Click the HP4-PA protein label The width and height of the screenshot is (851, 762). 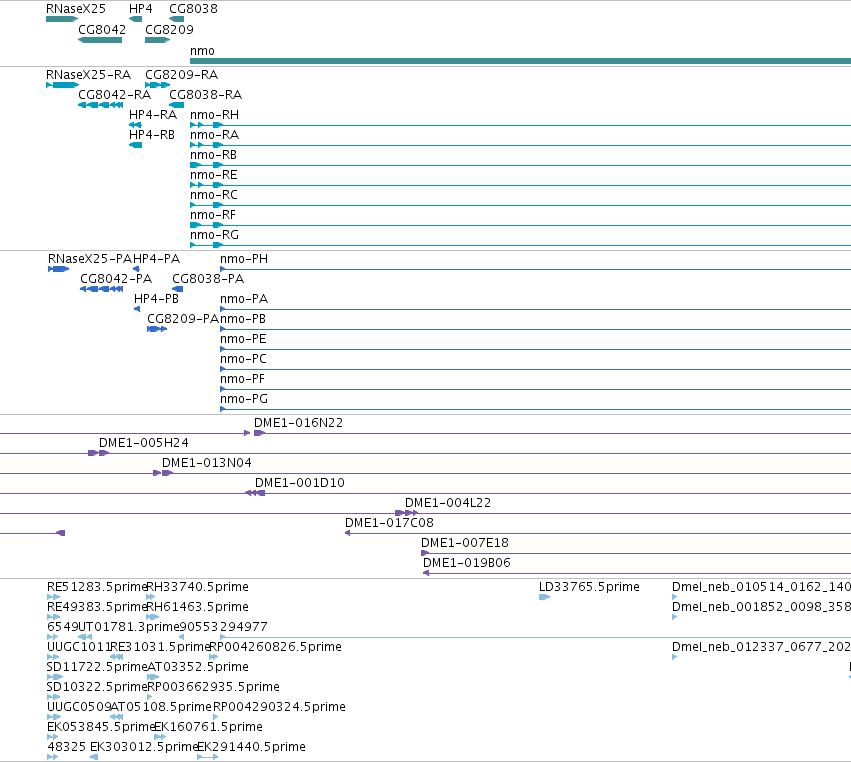click(x=157, y=259)
